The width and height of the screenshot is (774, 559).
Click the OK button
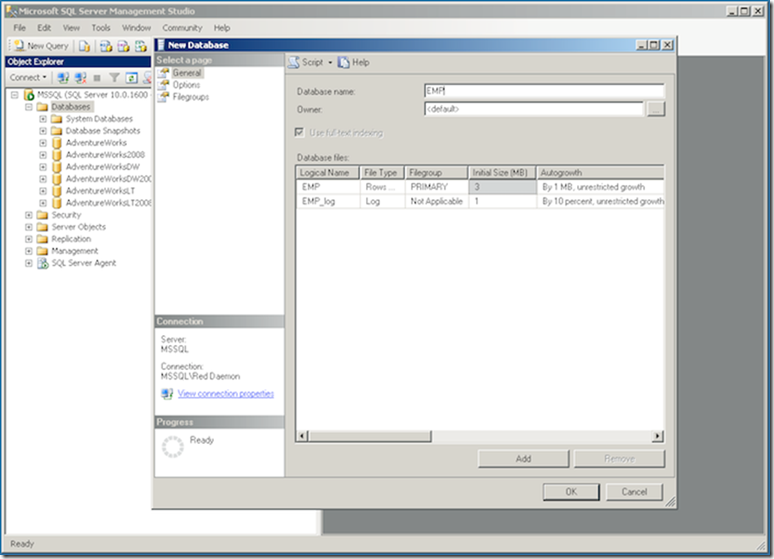tap(571, 492)
